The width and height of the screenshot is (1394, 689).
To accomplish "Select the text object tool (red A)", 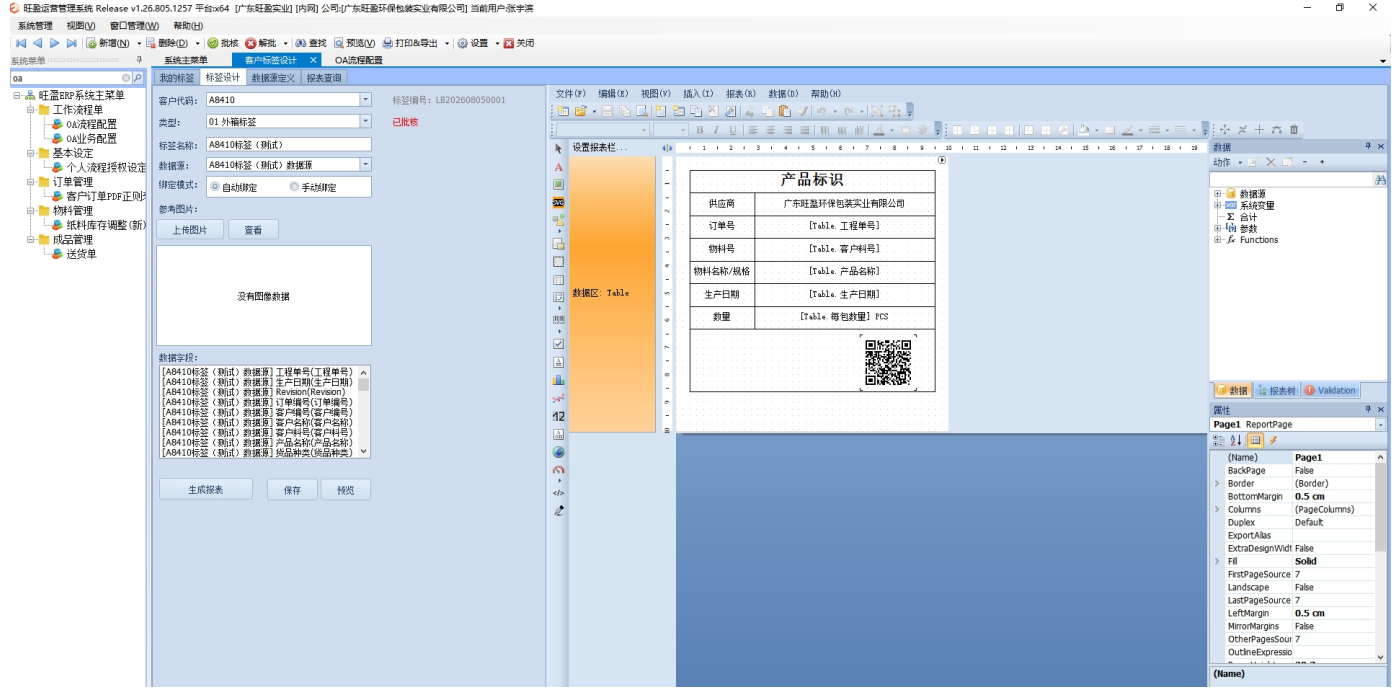I will click(x=559, y=167).
